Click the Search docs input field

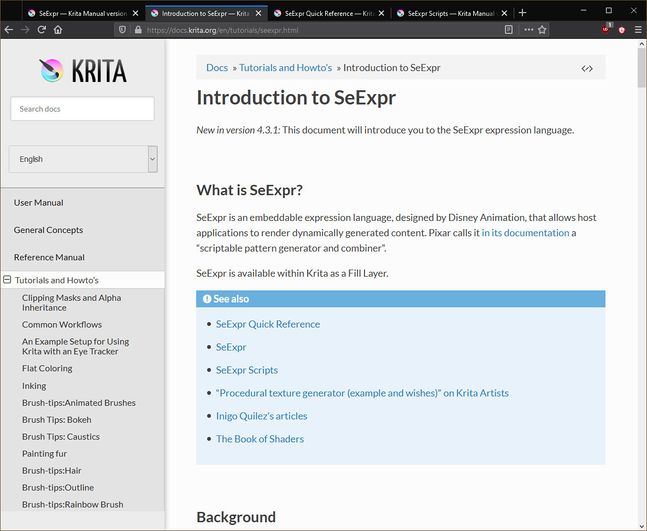(x=82, y=109)
